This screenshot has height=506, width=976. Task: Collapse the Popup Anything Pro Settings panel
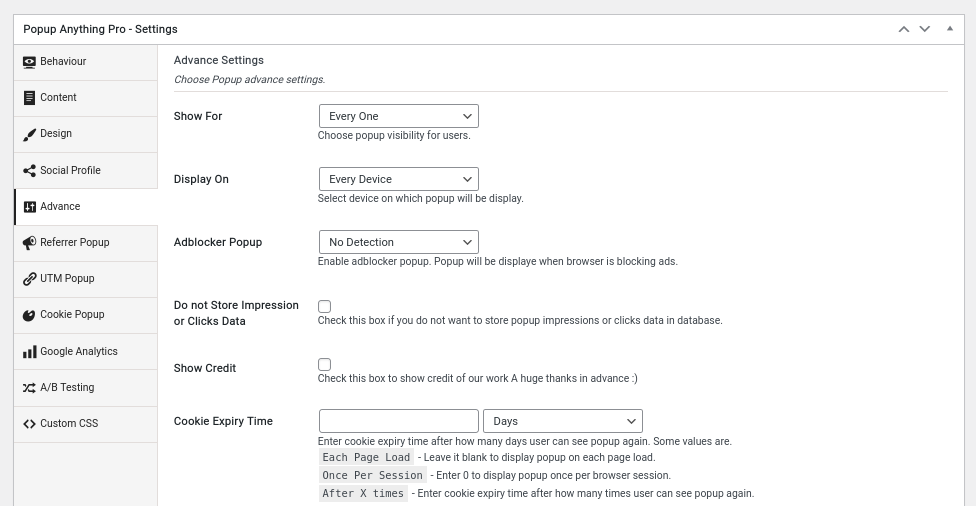tap(950, 29)
